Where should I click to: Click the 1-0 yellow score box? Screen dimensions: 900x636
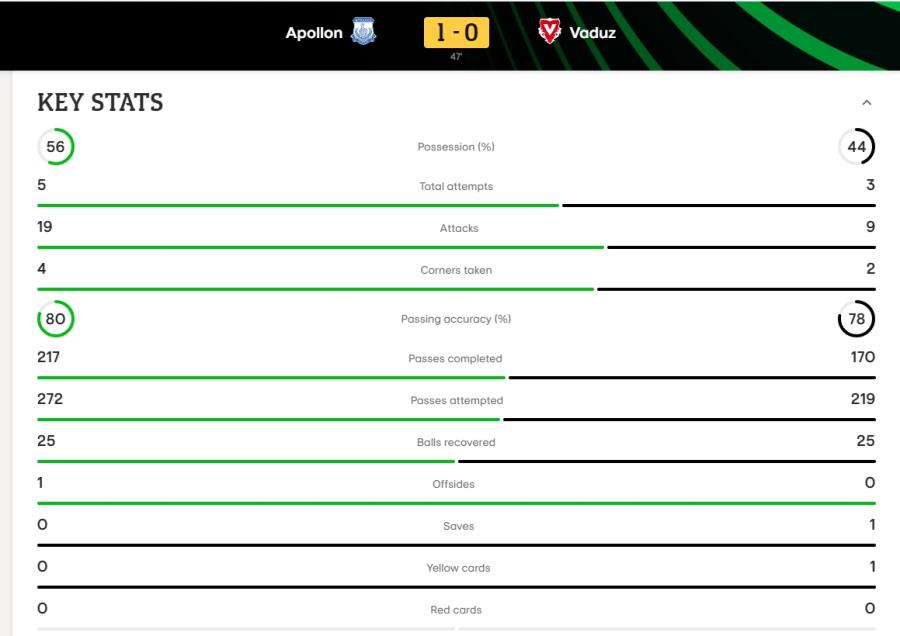coord(456,33)
